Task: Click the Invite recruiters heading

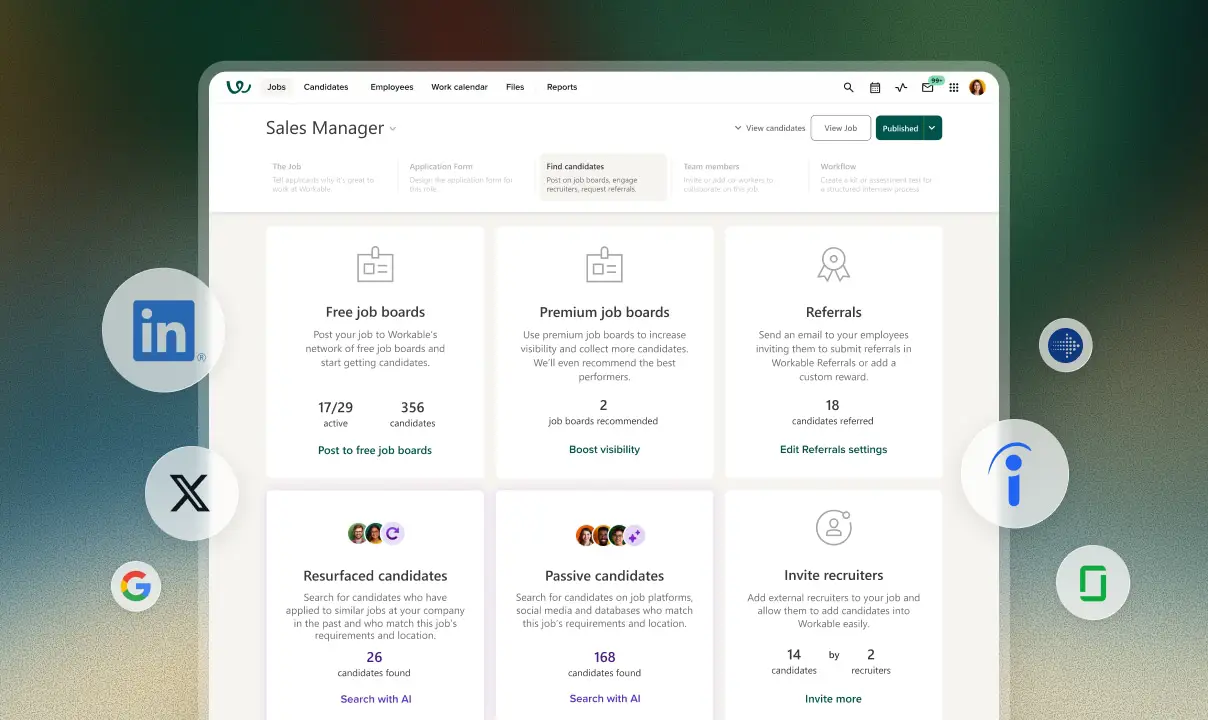Action: (x=833, y=576)
